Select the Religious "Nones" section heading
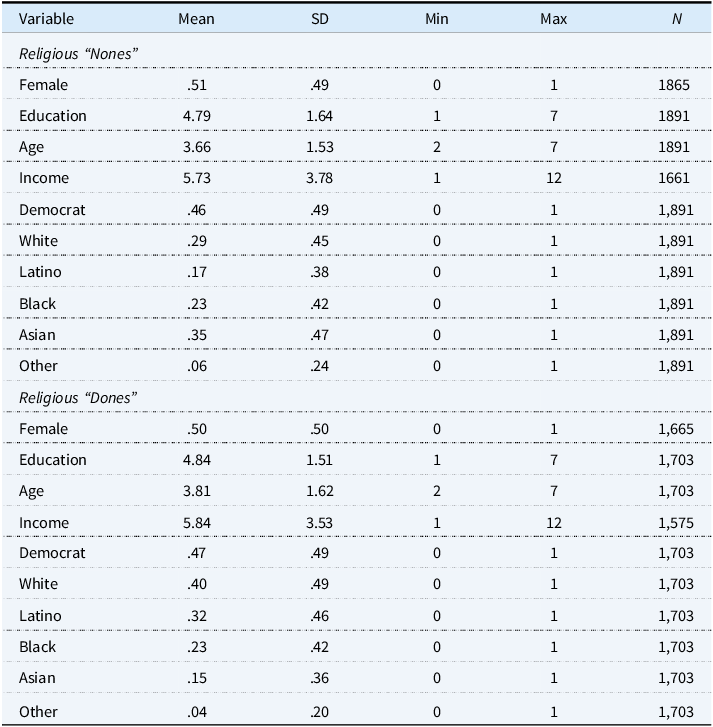 tap(77, 53)
